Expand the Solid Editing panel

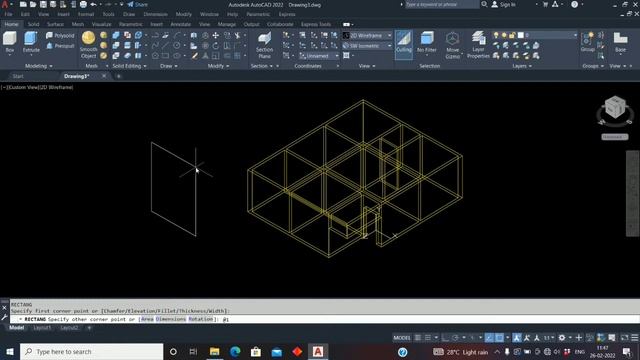click(129, 66)
